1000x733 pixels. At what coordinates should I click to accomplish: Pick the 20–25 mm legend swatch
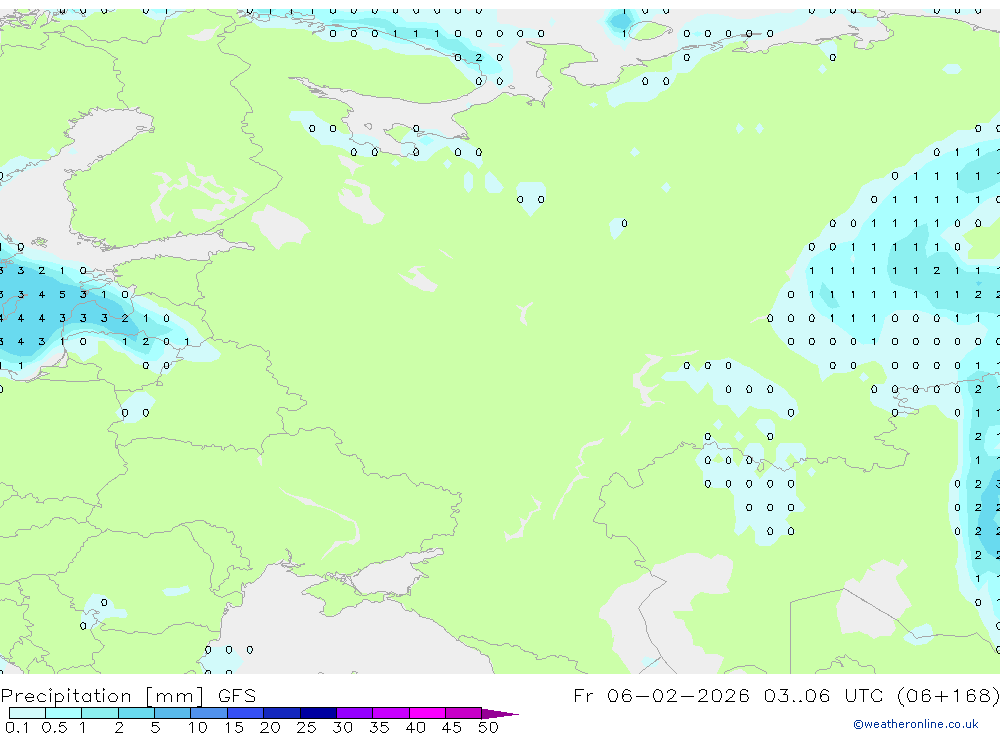tap(282, 713)
